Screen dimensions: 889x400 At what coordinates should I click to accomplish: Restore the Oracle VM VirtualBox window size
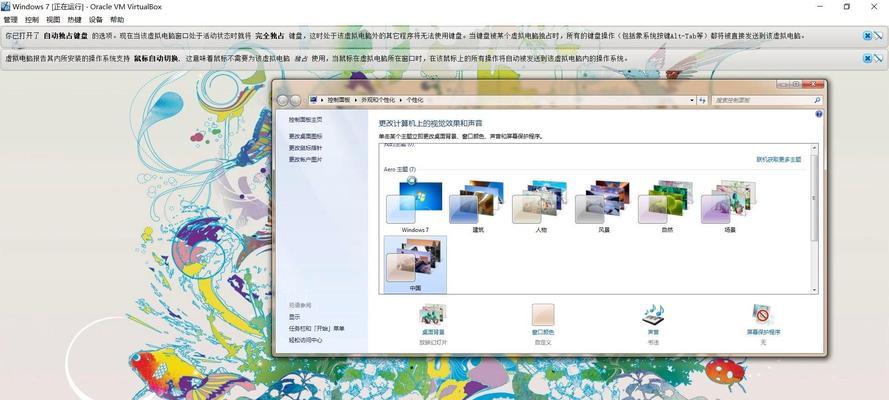coord(846,6)
